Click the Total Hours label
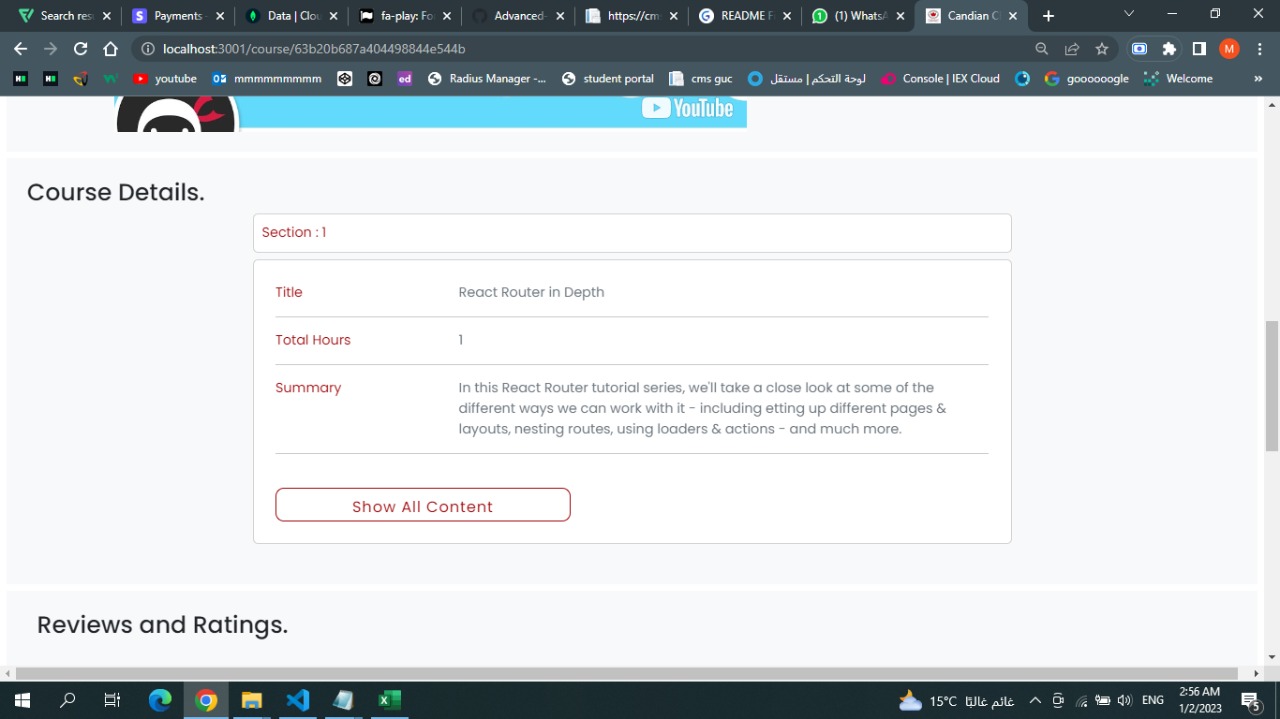The image size is (1280, 719). tap(313, 340)
